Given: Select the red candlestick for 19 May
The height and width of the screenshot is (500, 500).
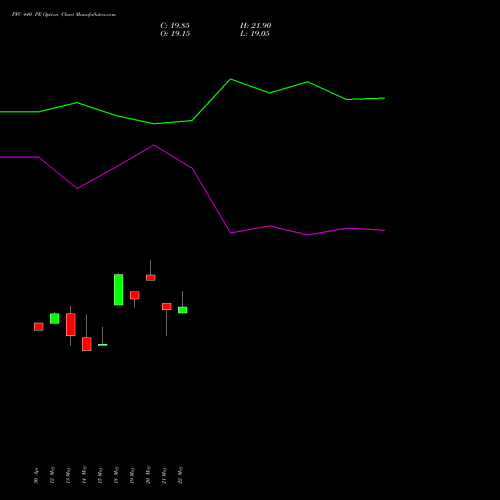Looking at the screenshot, I should tap(135, 295).
